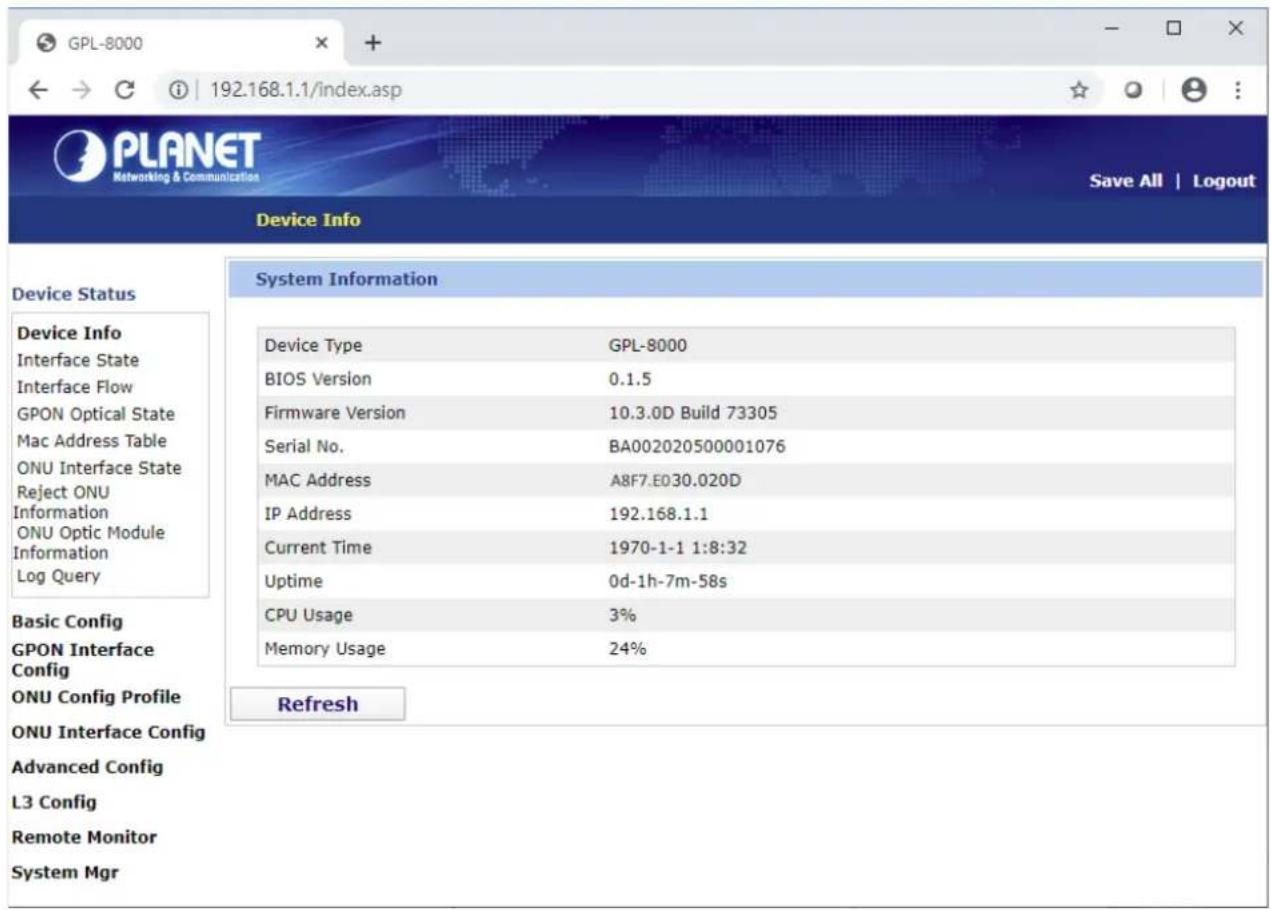Screen dimensions: 1271x910
Task: Select Device Info in the sidebar
Action: [69, 333]
